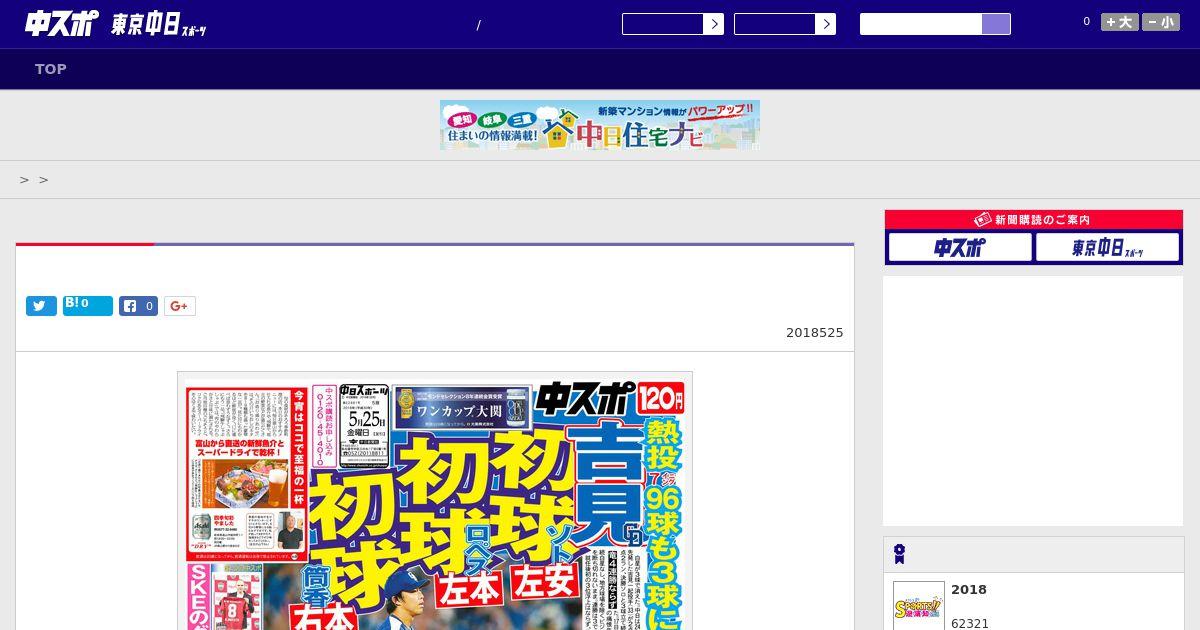Image resolution: width=1200 pixels, height=630 pixels.
Task: Share article via Facebook button
Action: pyautogui.click(x=139, y=306)
